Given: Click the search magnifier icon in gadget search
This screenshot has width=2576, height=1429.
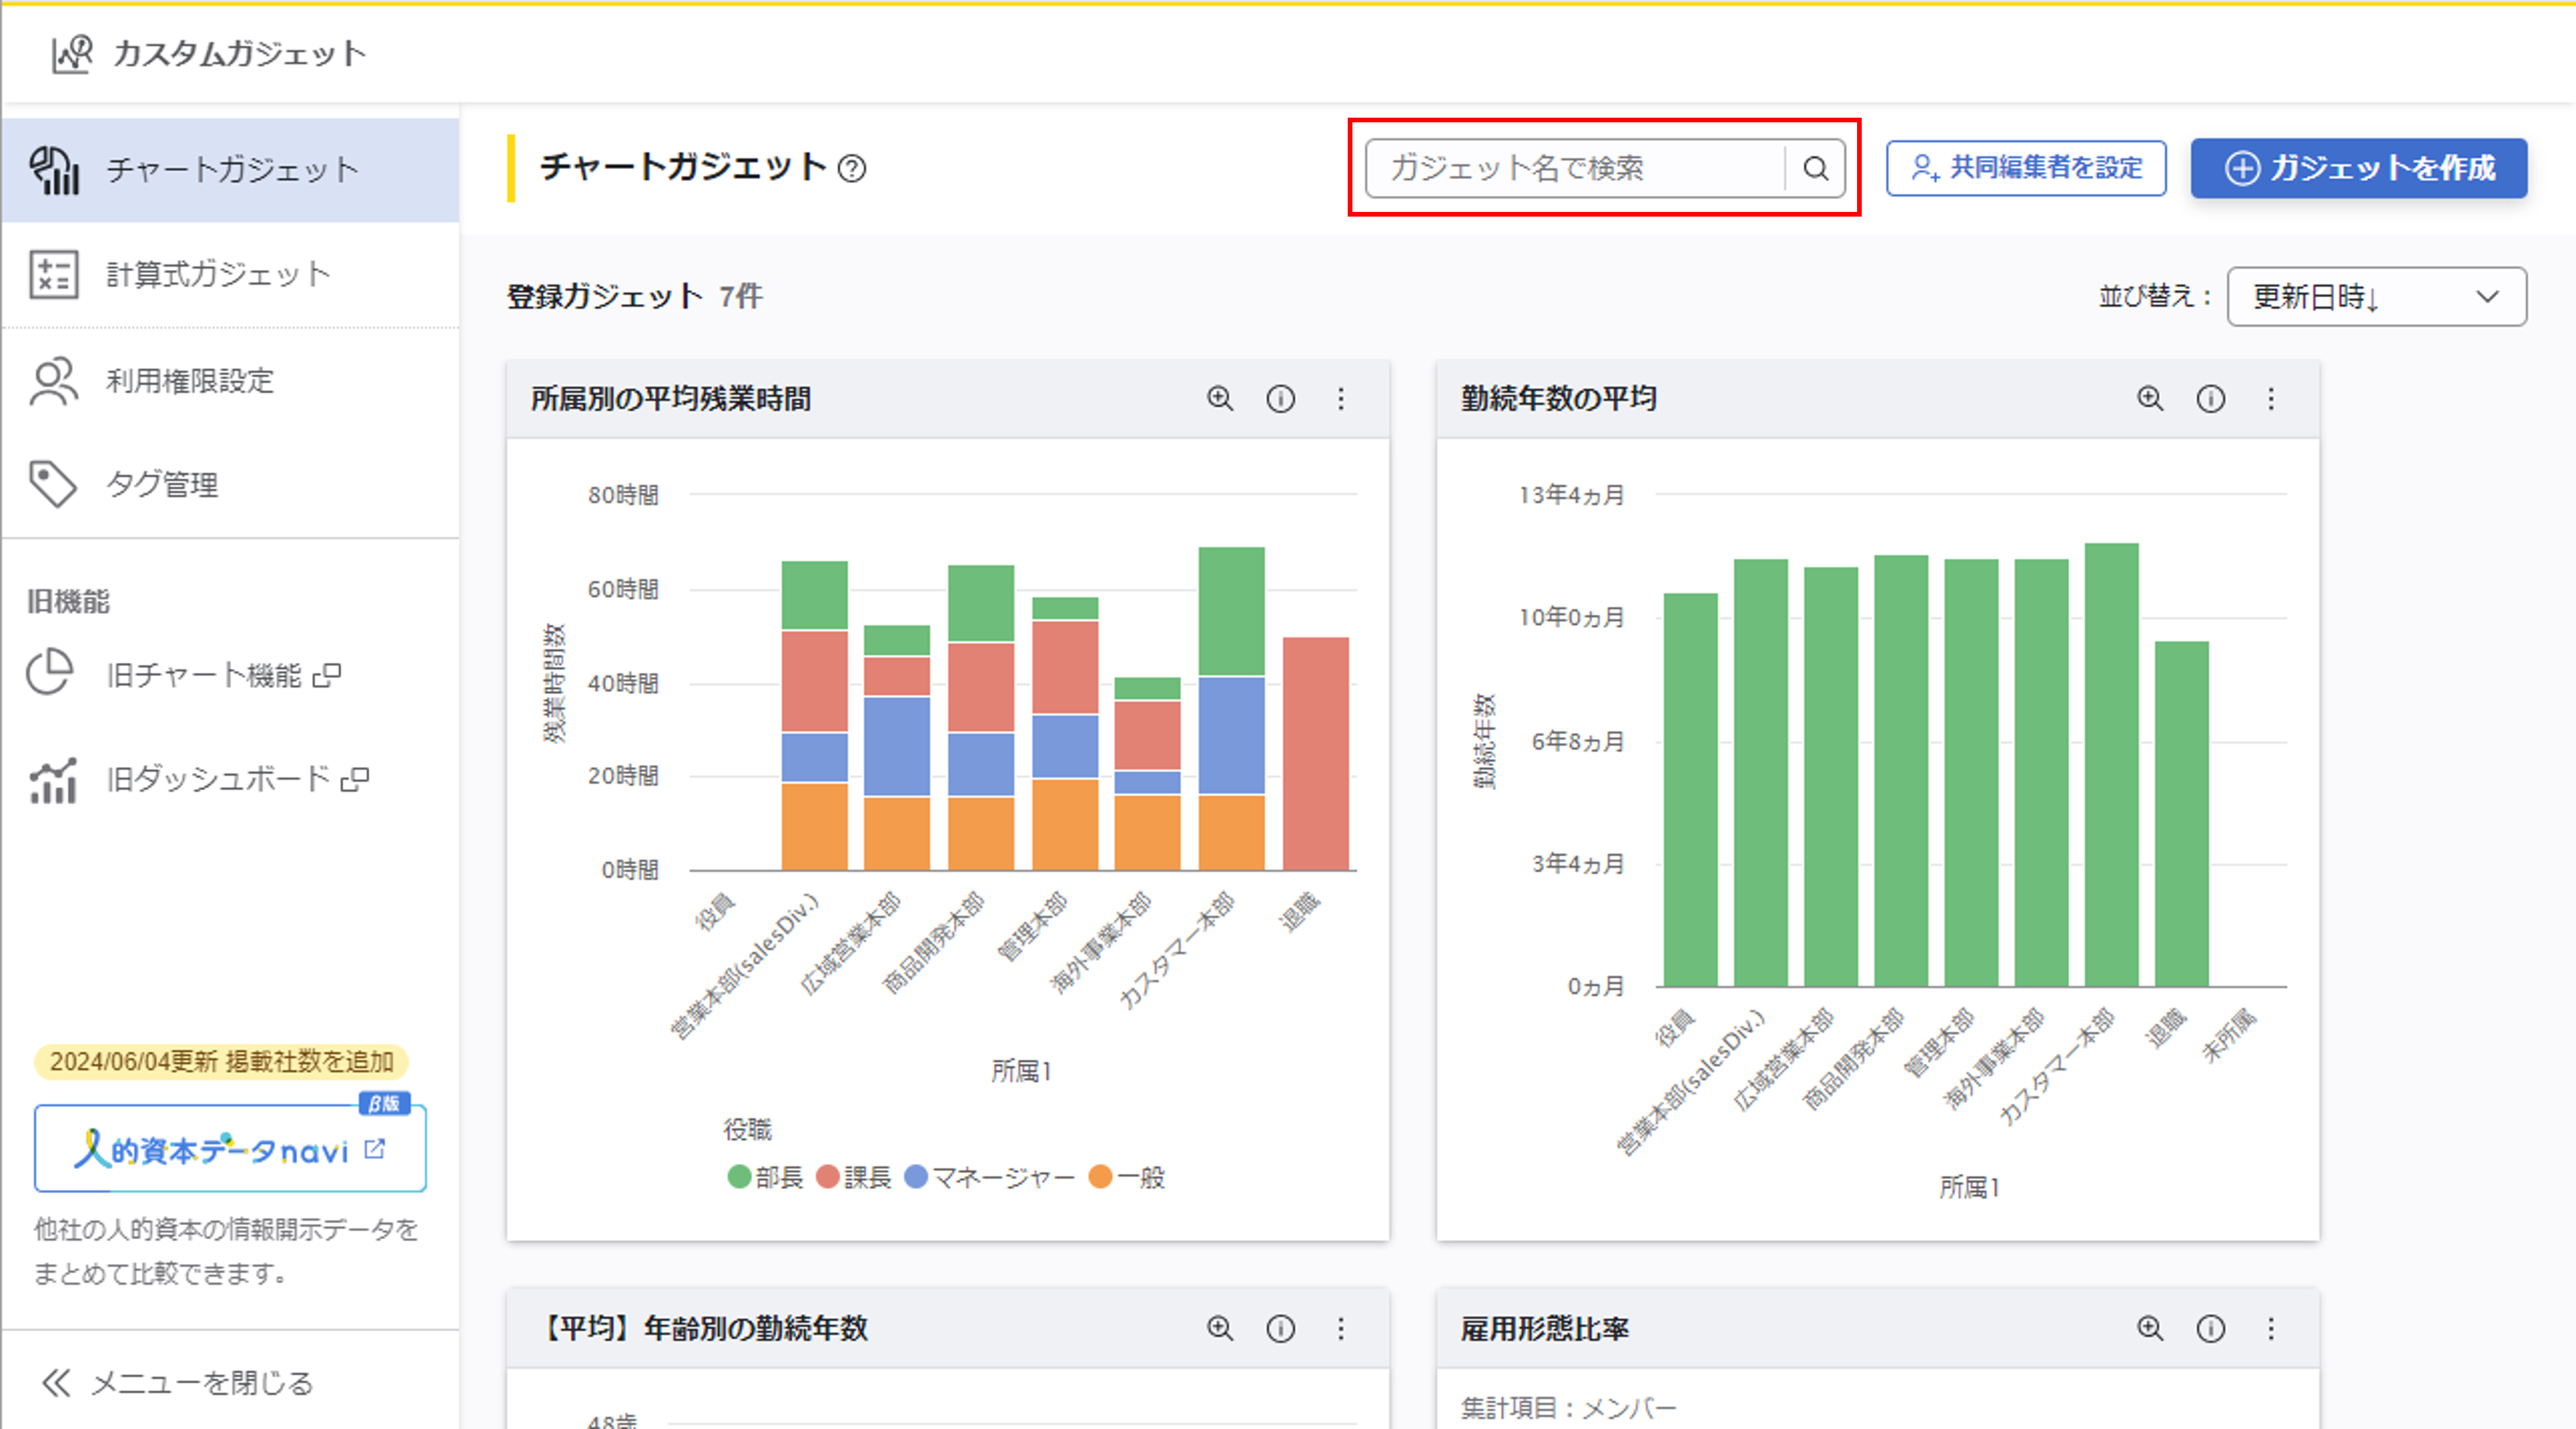Looking at the screenshot, I should click(x=1815, y=168).
